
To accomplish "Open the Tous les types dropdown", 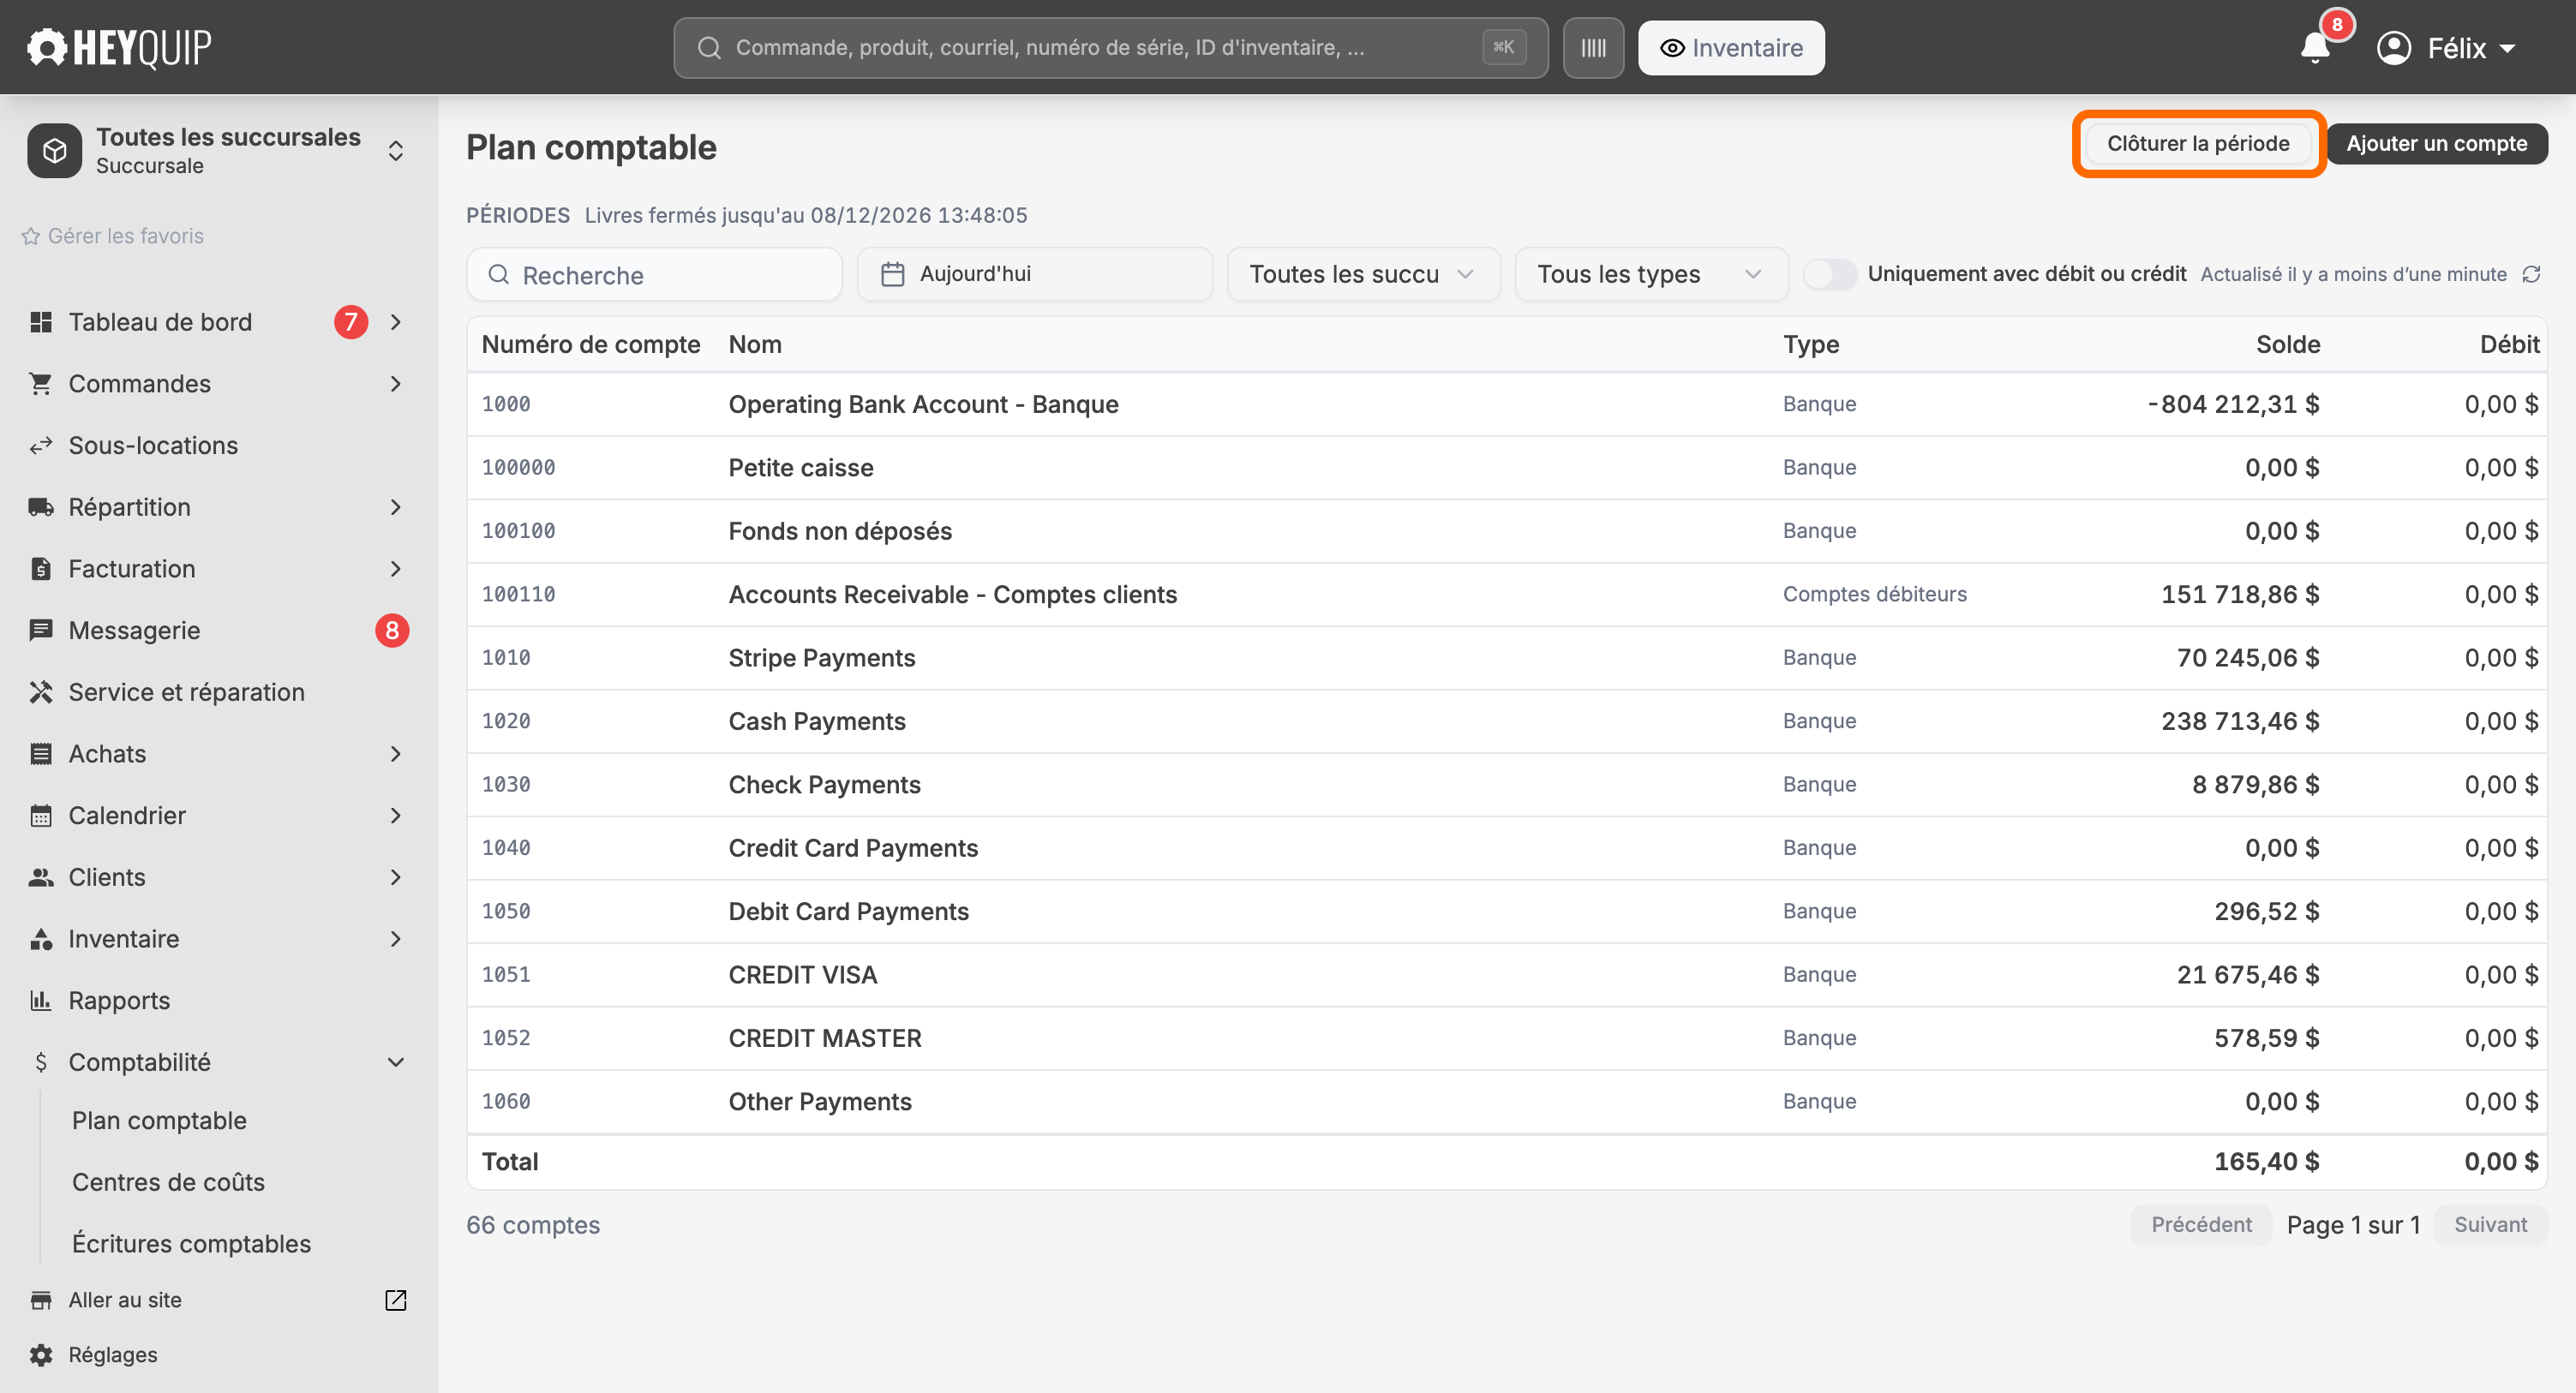I will coord(1651,274).
